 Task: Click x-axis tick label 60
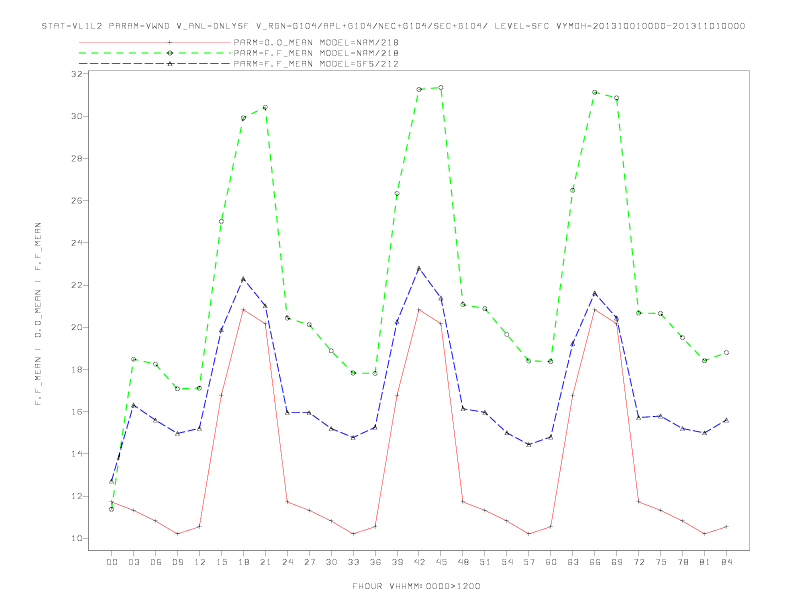(551, 562)
